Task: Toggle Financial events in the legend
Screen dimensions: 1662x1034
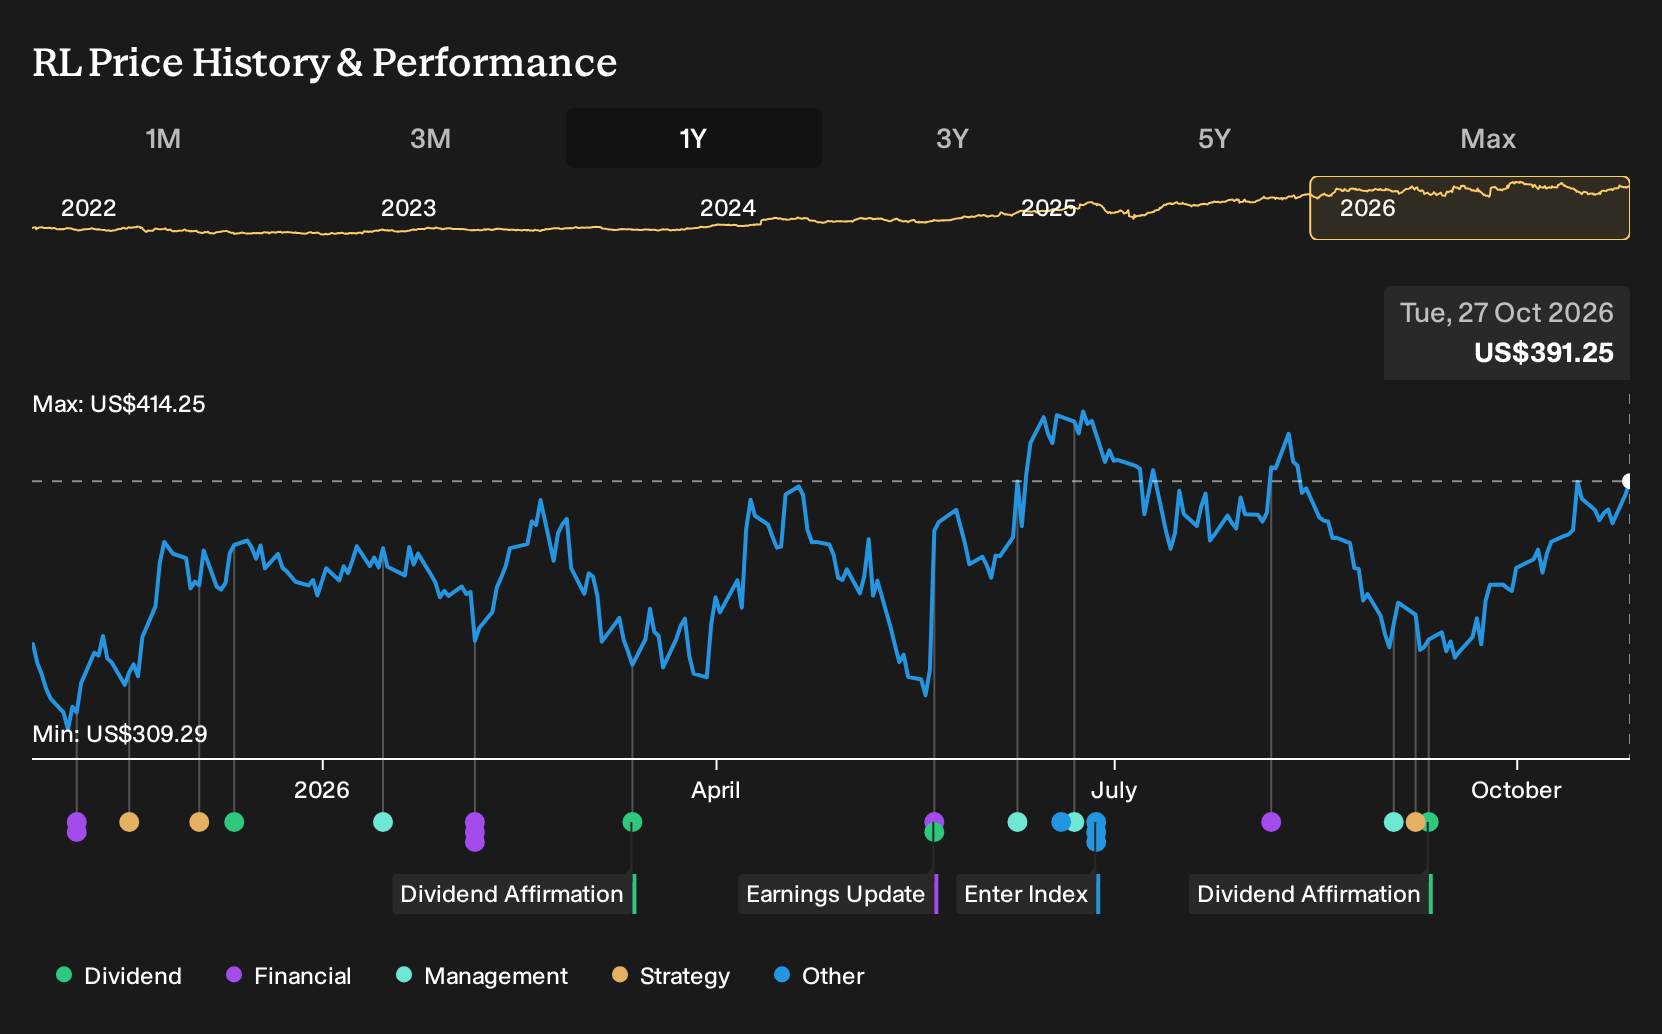Action: tap(289, 975)
